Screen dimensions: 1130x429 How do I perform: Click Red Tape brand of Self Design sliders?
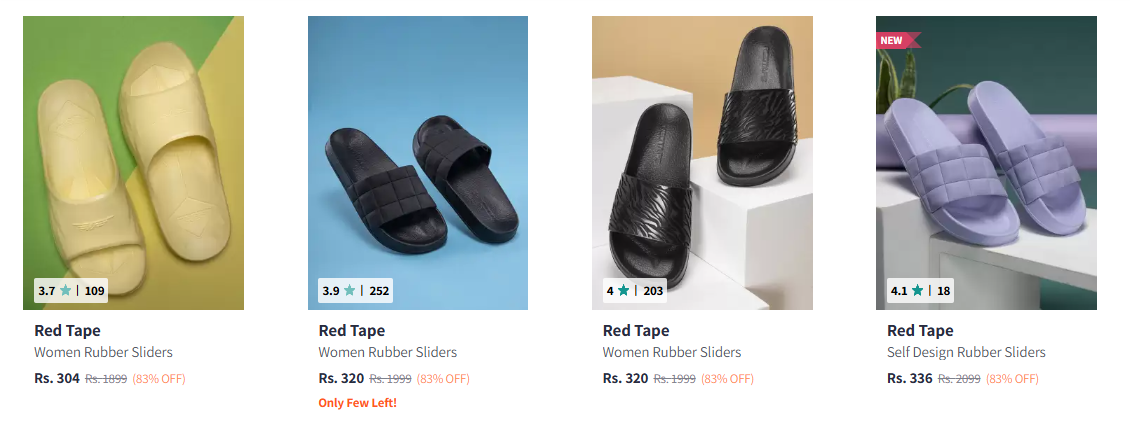[920, 331]
